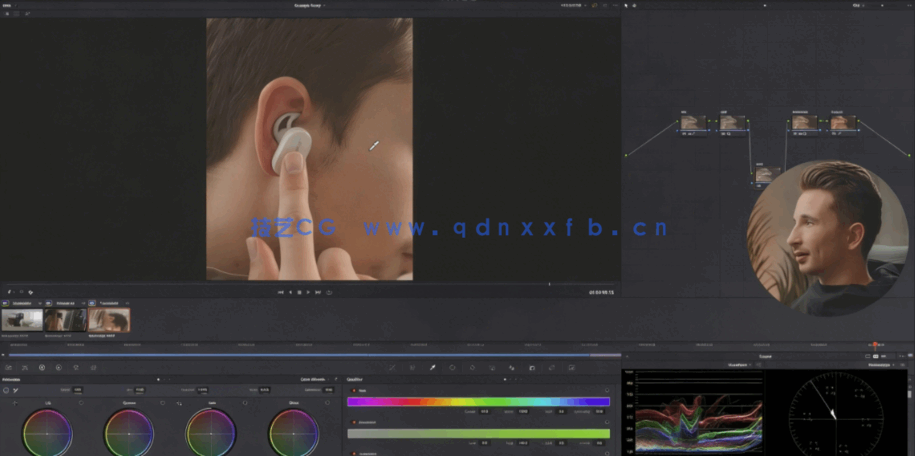Play the clip in reverse
915x456 pixels.
tap(290, 293)
